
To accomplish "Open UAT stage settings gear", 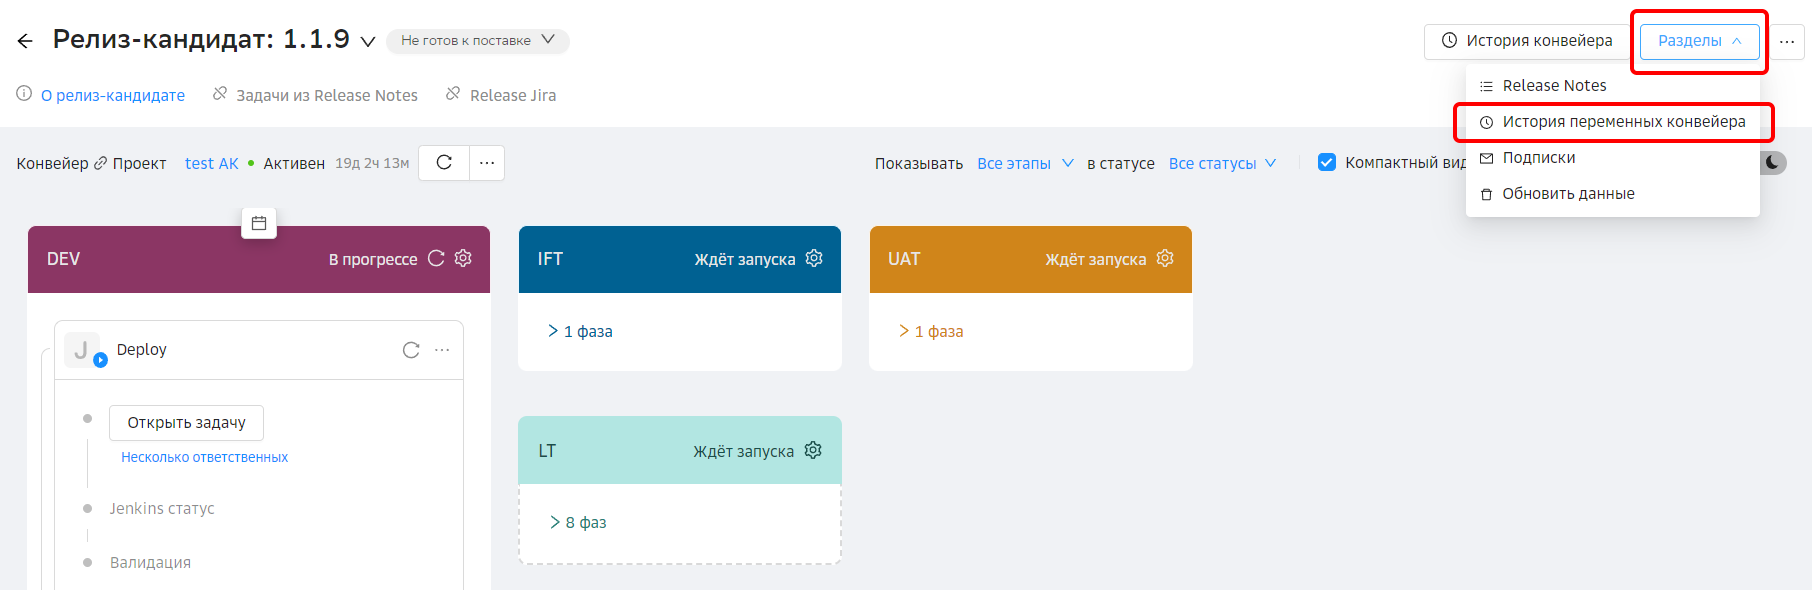I will 1165,258.
